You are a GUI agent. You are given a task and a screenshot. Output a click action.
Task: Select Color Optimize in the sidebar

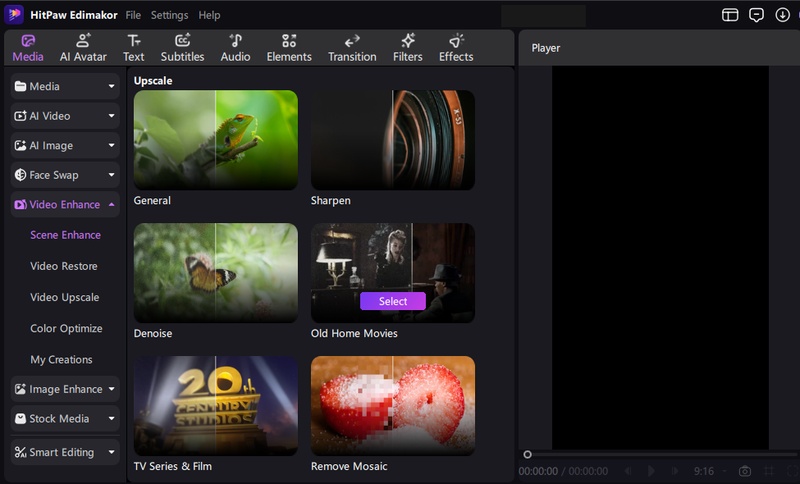(x=66, y=328)
